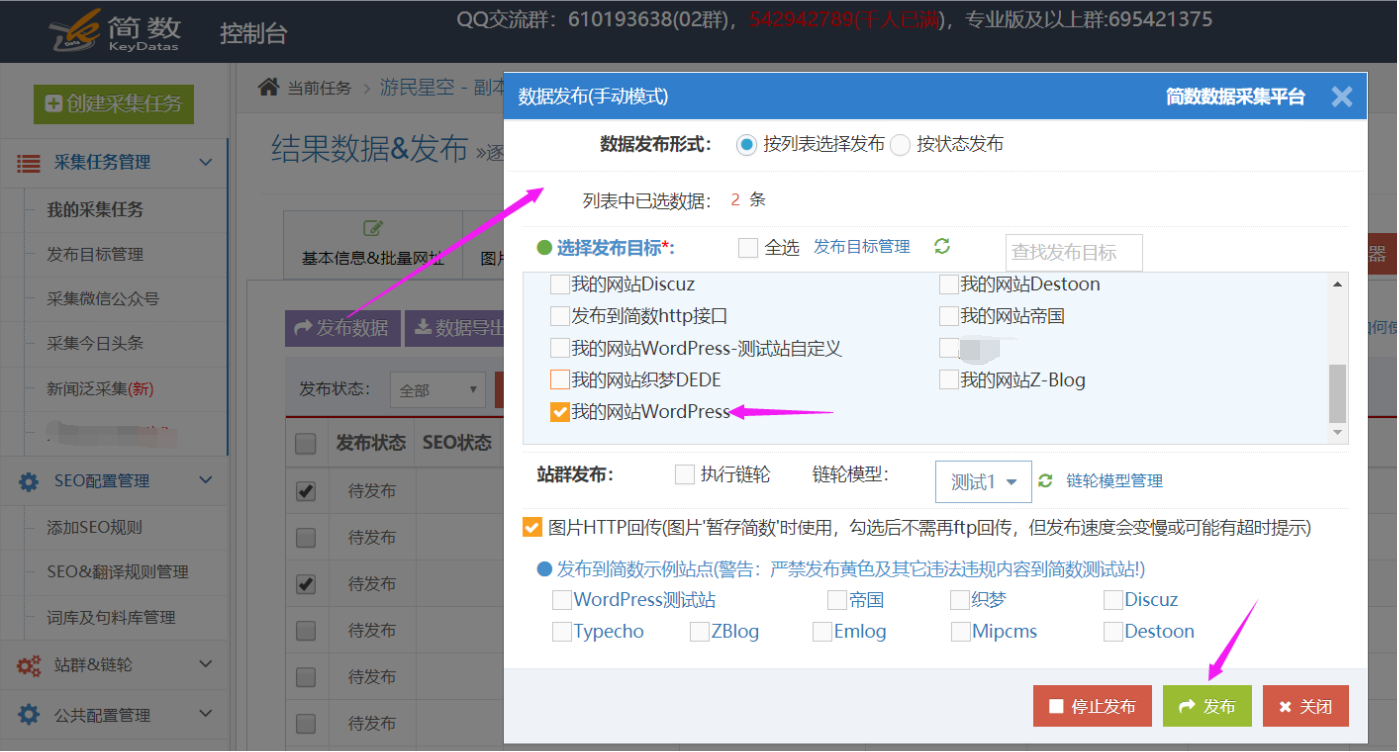Click the edit icon above 基本信息&批量网址

(x=373, y=229)
